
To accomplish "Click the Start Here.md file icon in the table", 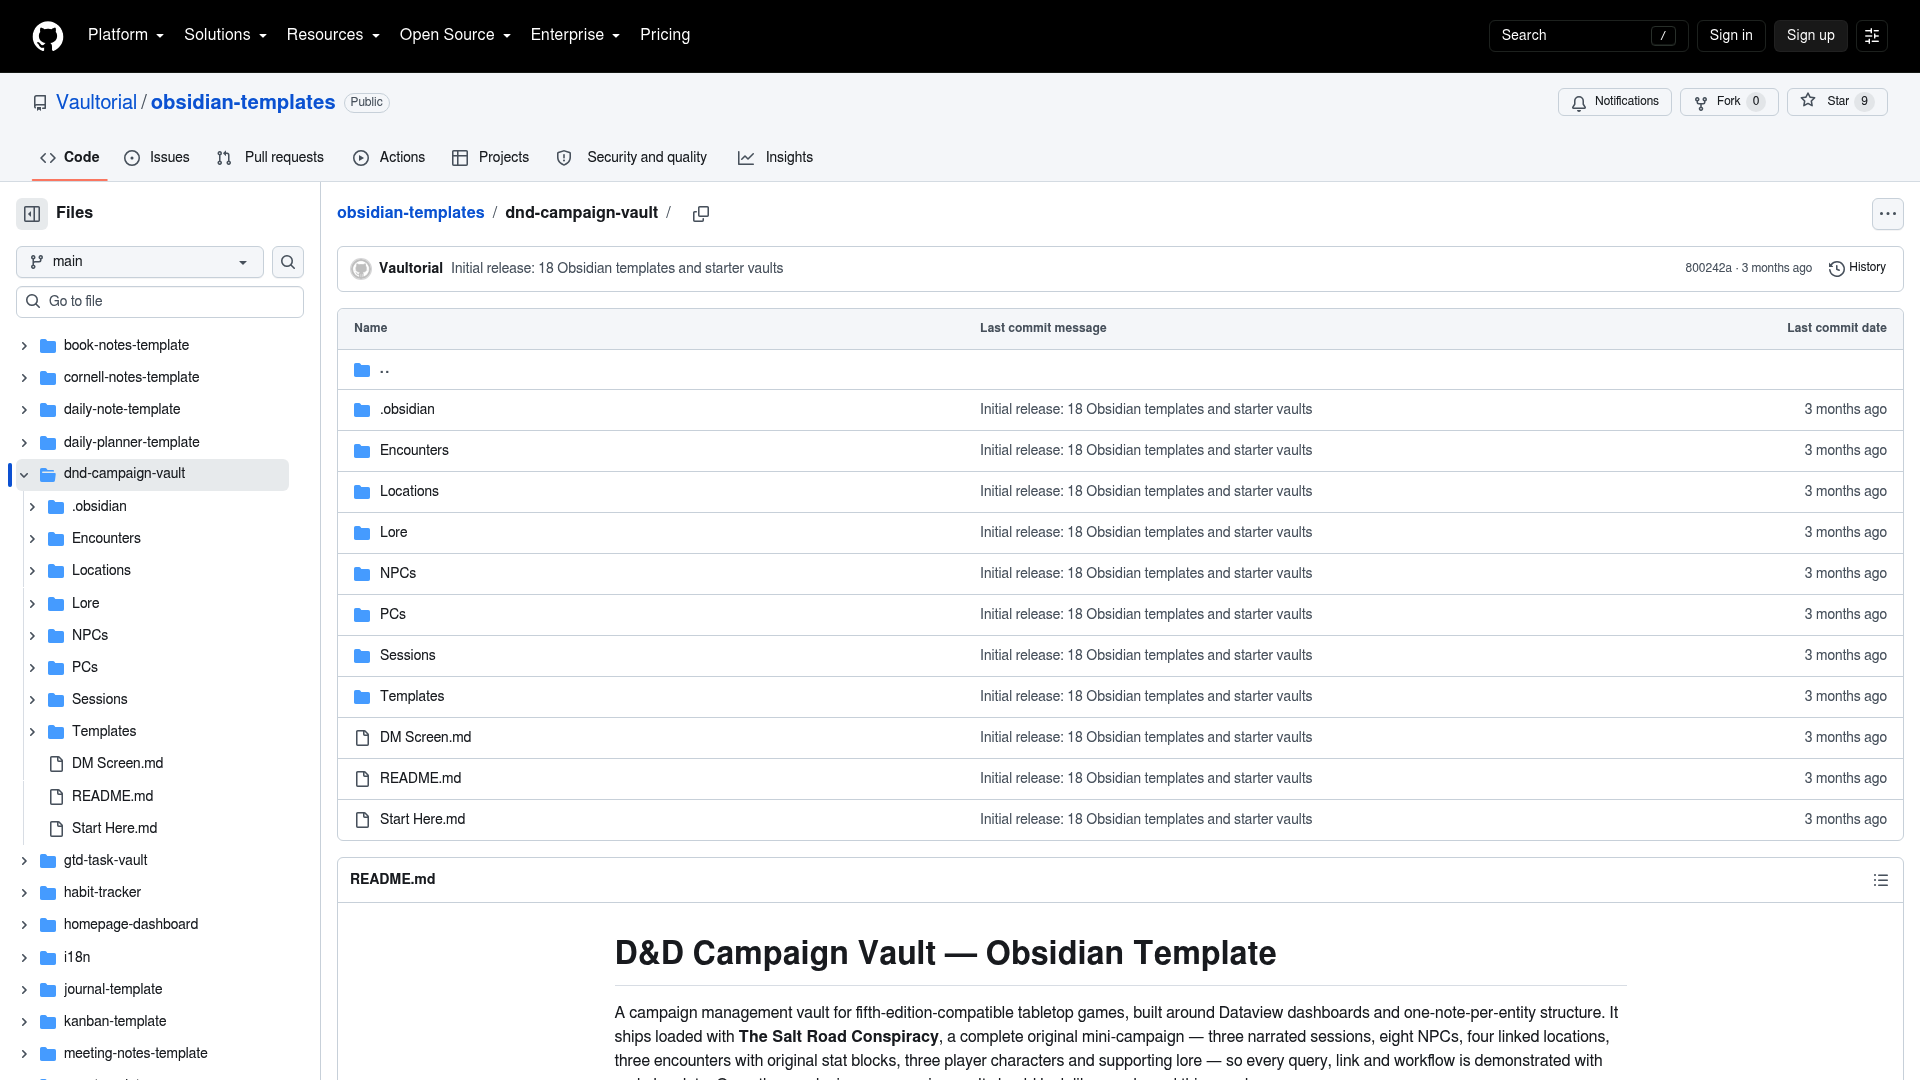I will click(362, 820).
